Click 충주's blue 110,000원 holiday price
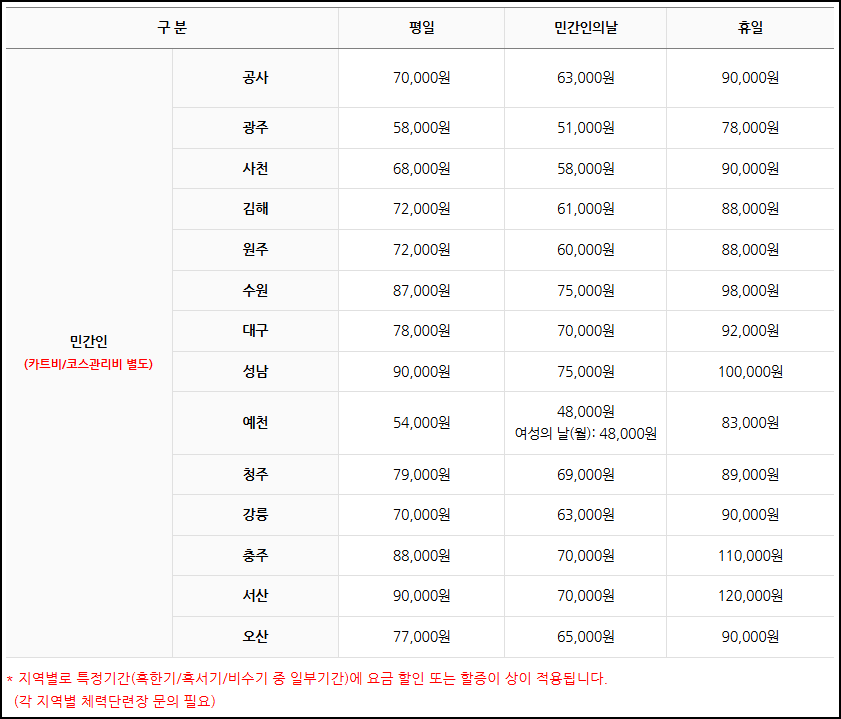Image resolution: width=841 pixels, height=719 pixels. point(750,555)
